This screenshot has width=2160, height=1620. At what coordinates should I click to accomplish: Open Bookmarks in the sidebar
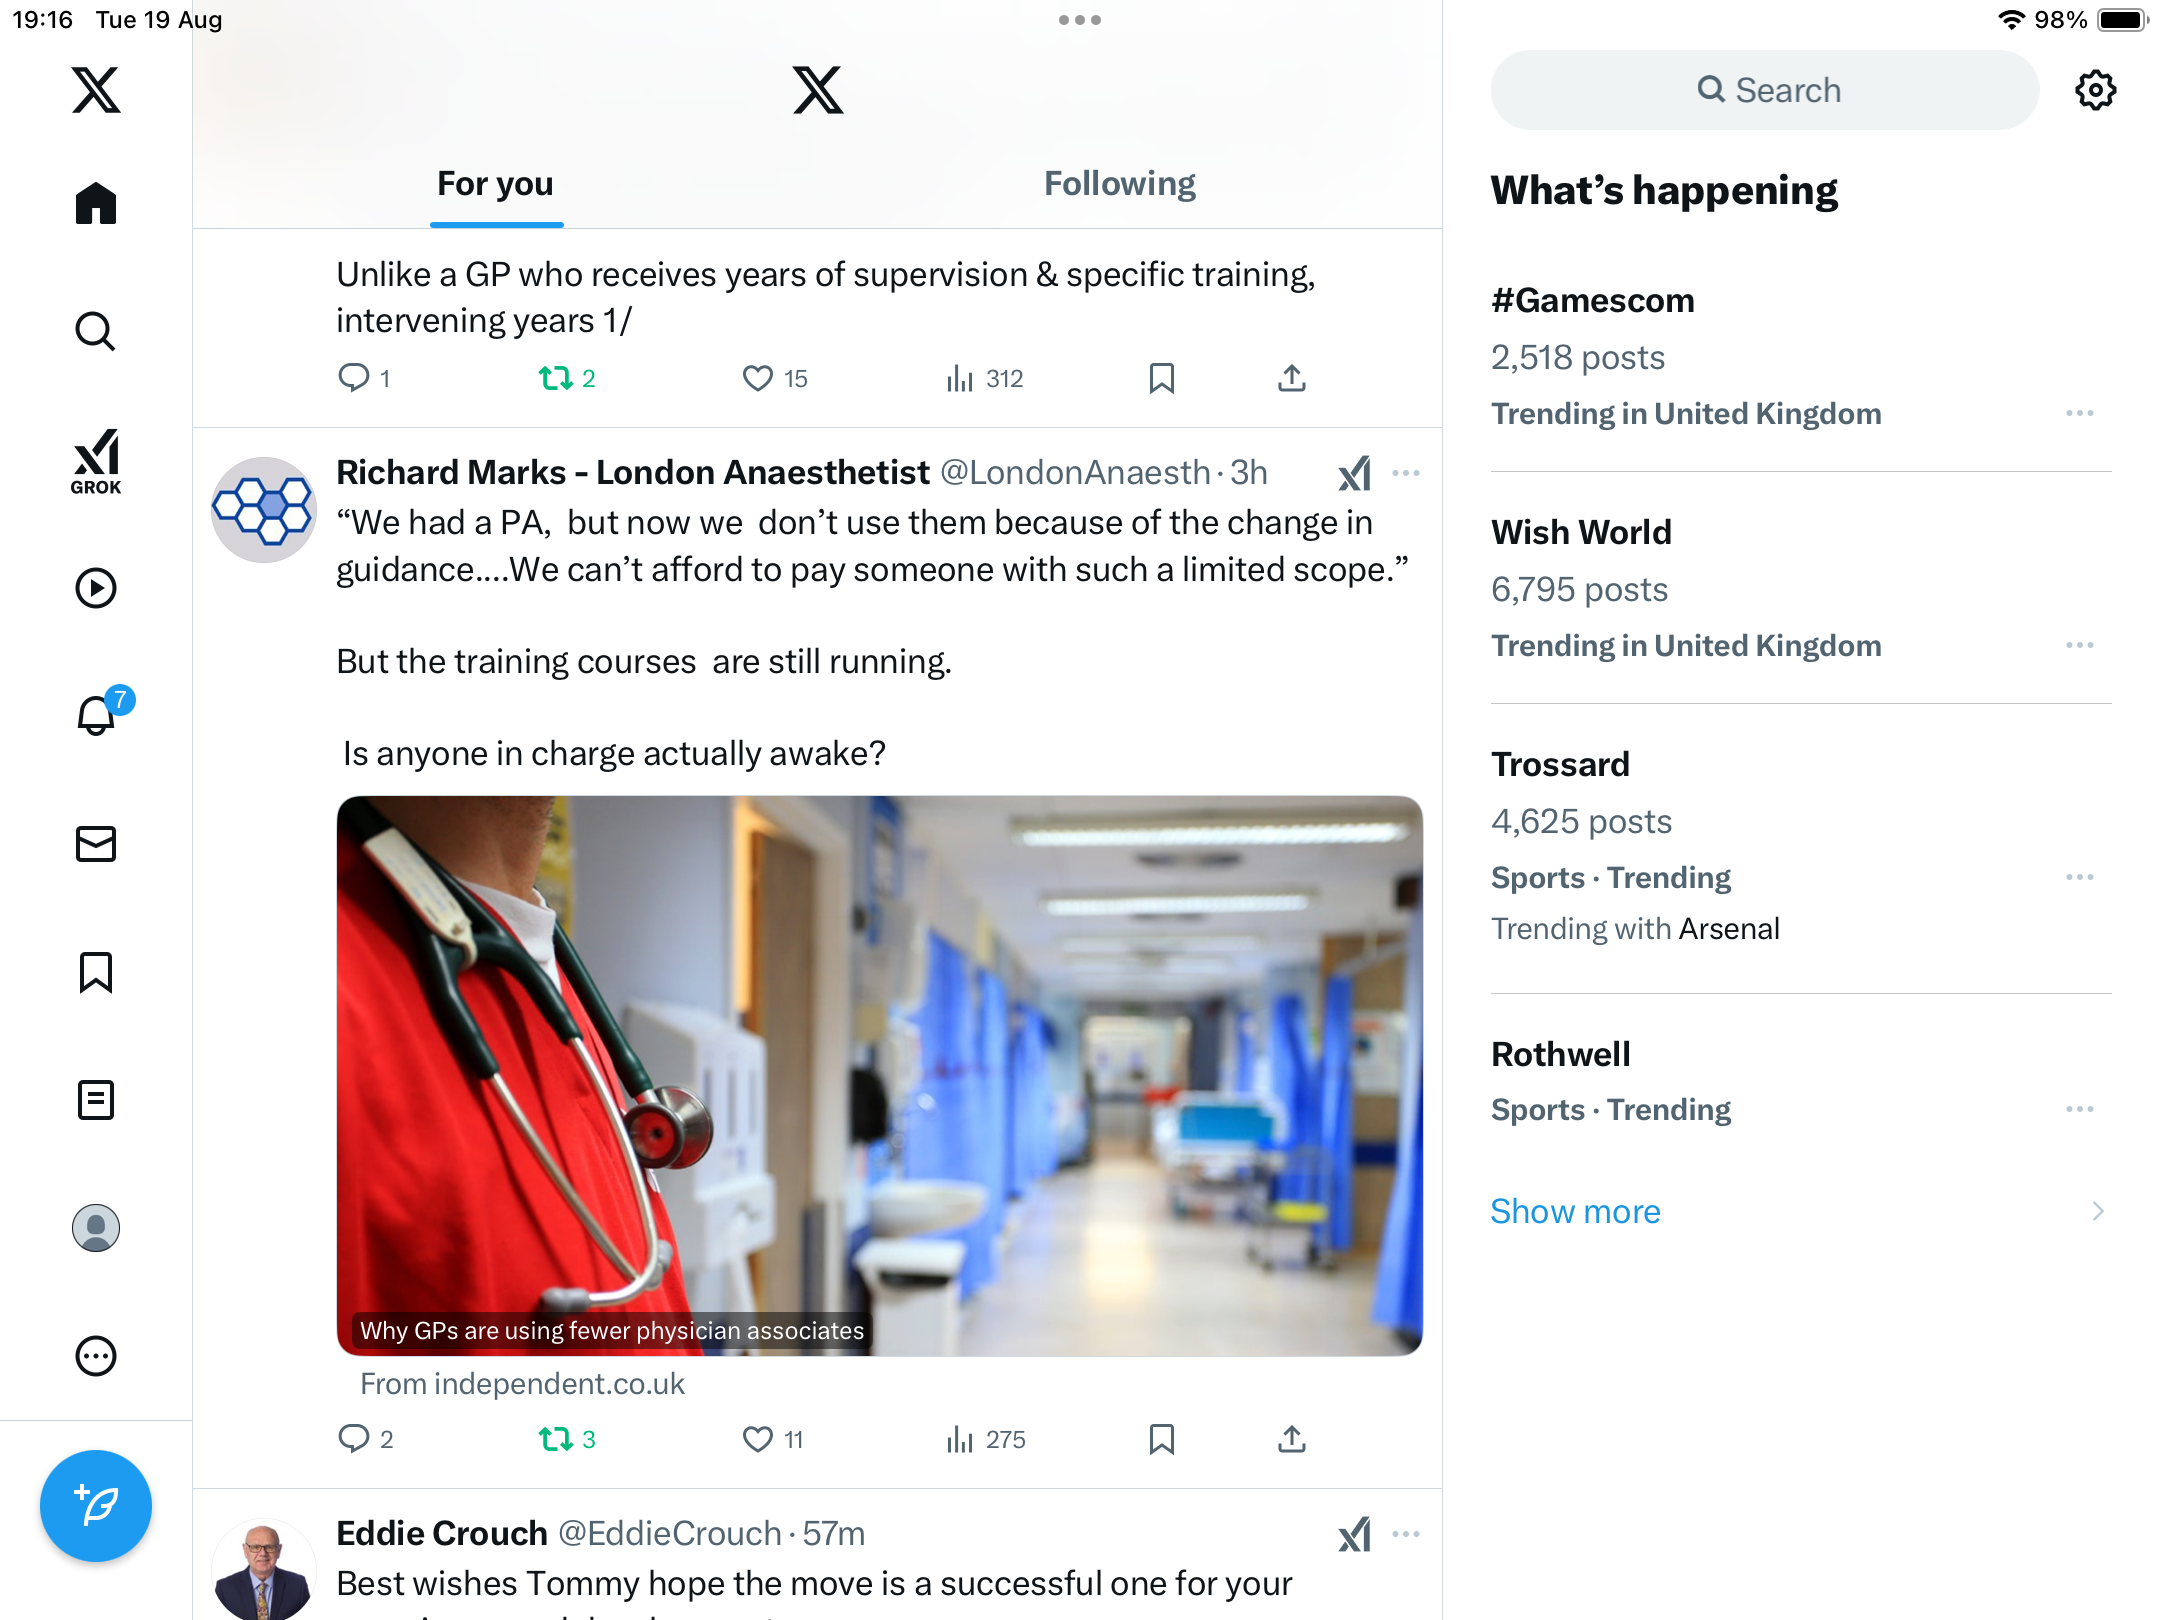[96, 972]
